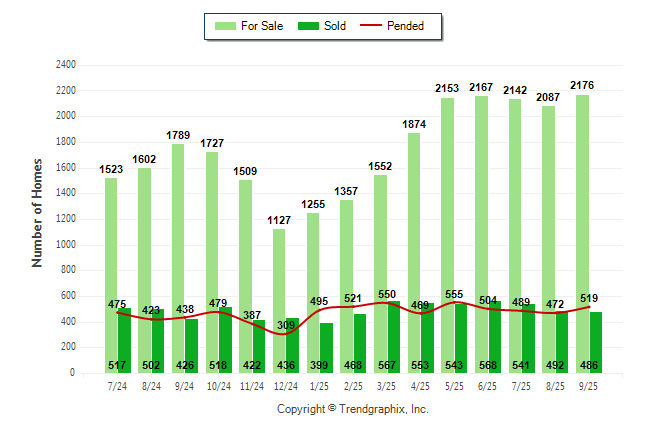Viewport: 646px width, 434px height.
Task: Toggle the Sold series legend label
Action: coord(335,26)
